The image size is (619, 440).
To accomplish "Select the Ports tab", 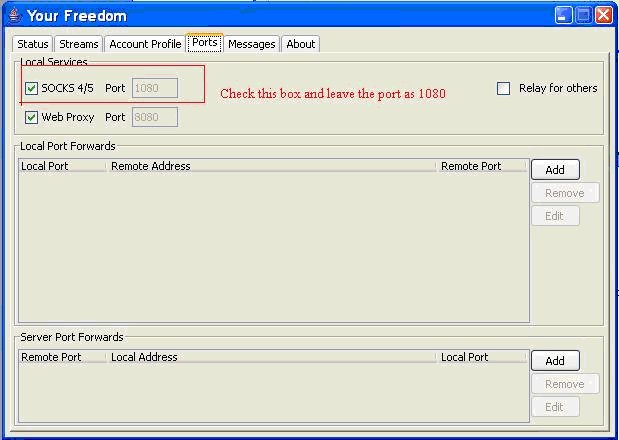I will coord(204,43).
